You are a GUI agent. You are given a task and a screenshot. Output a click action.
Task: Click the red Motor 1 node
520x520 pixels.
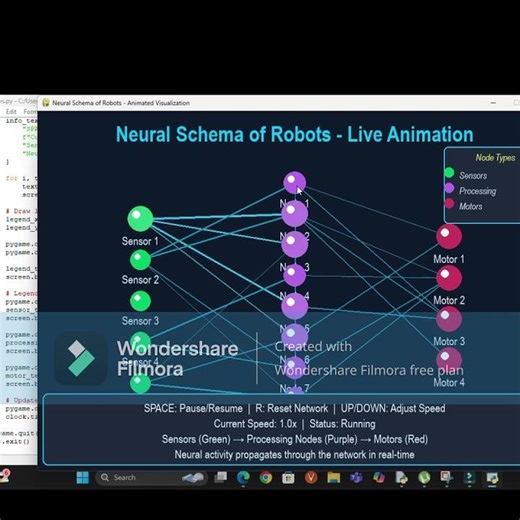pos(449,237)
